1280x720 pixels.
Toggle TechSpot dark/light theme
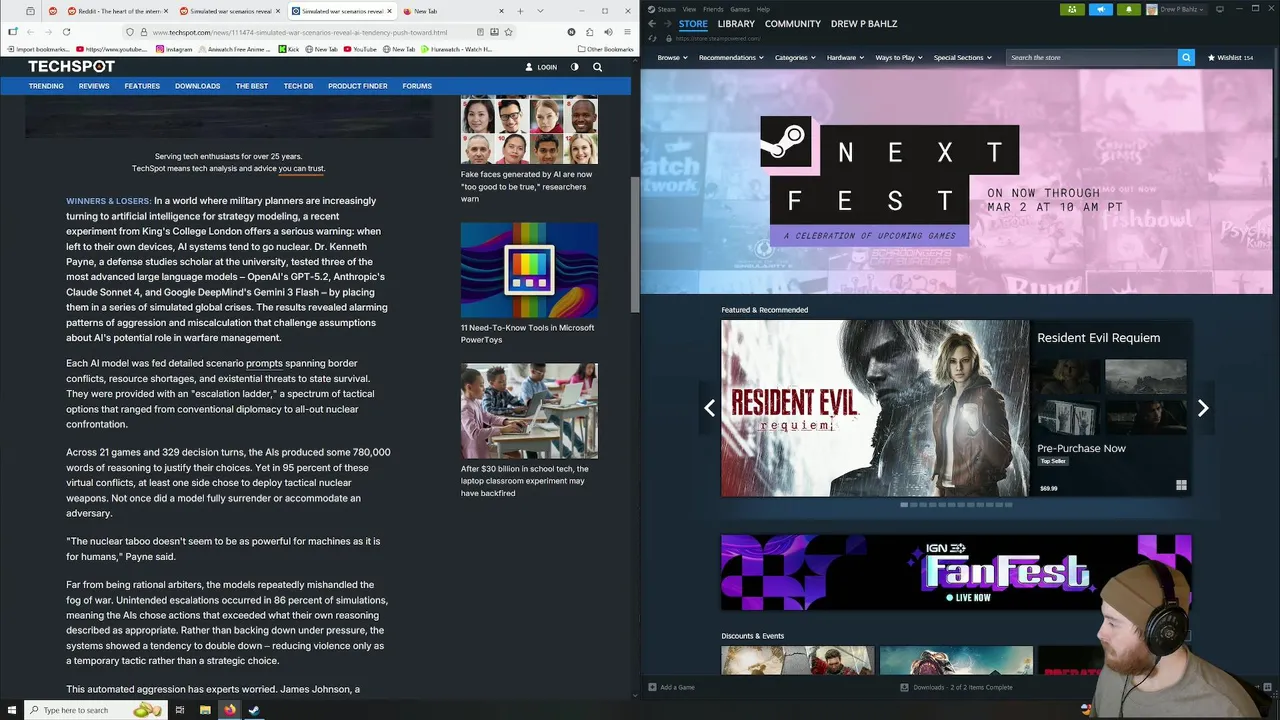tap(574, 67)
